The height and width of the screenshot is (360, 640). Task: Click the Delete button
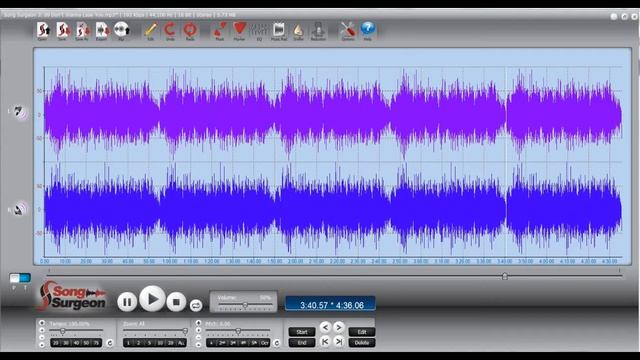(362, 343)
